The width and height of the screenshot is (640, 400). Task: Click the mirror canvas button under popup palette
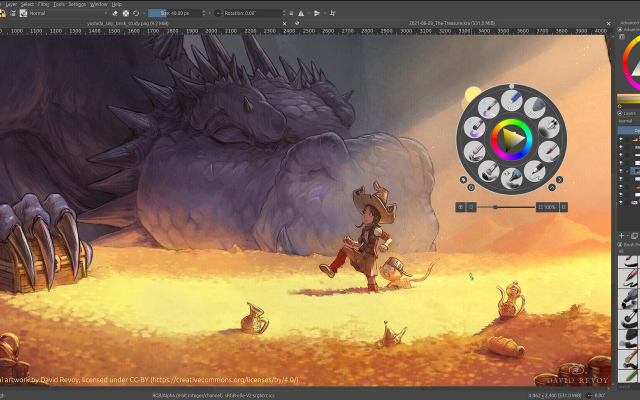point(460,207)
